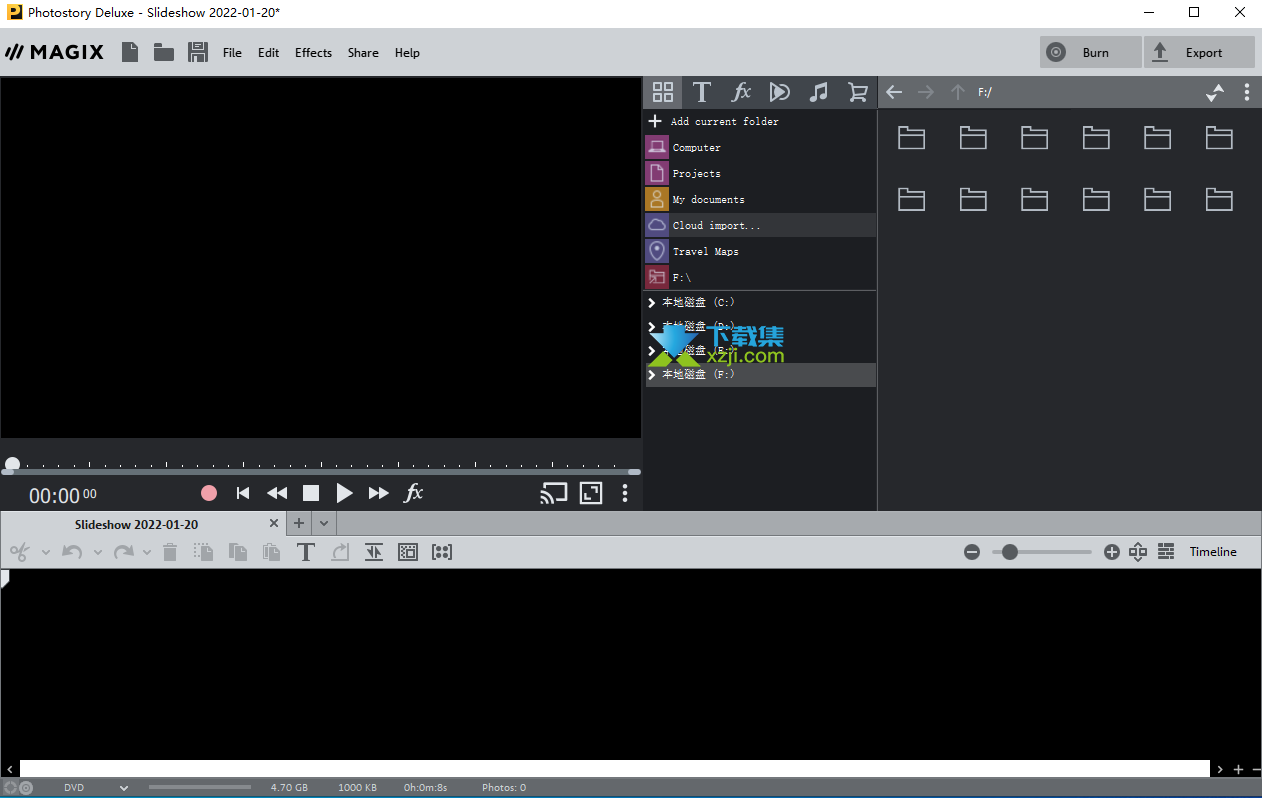Add a title with the T tool

[306, 552]
